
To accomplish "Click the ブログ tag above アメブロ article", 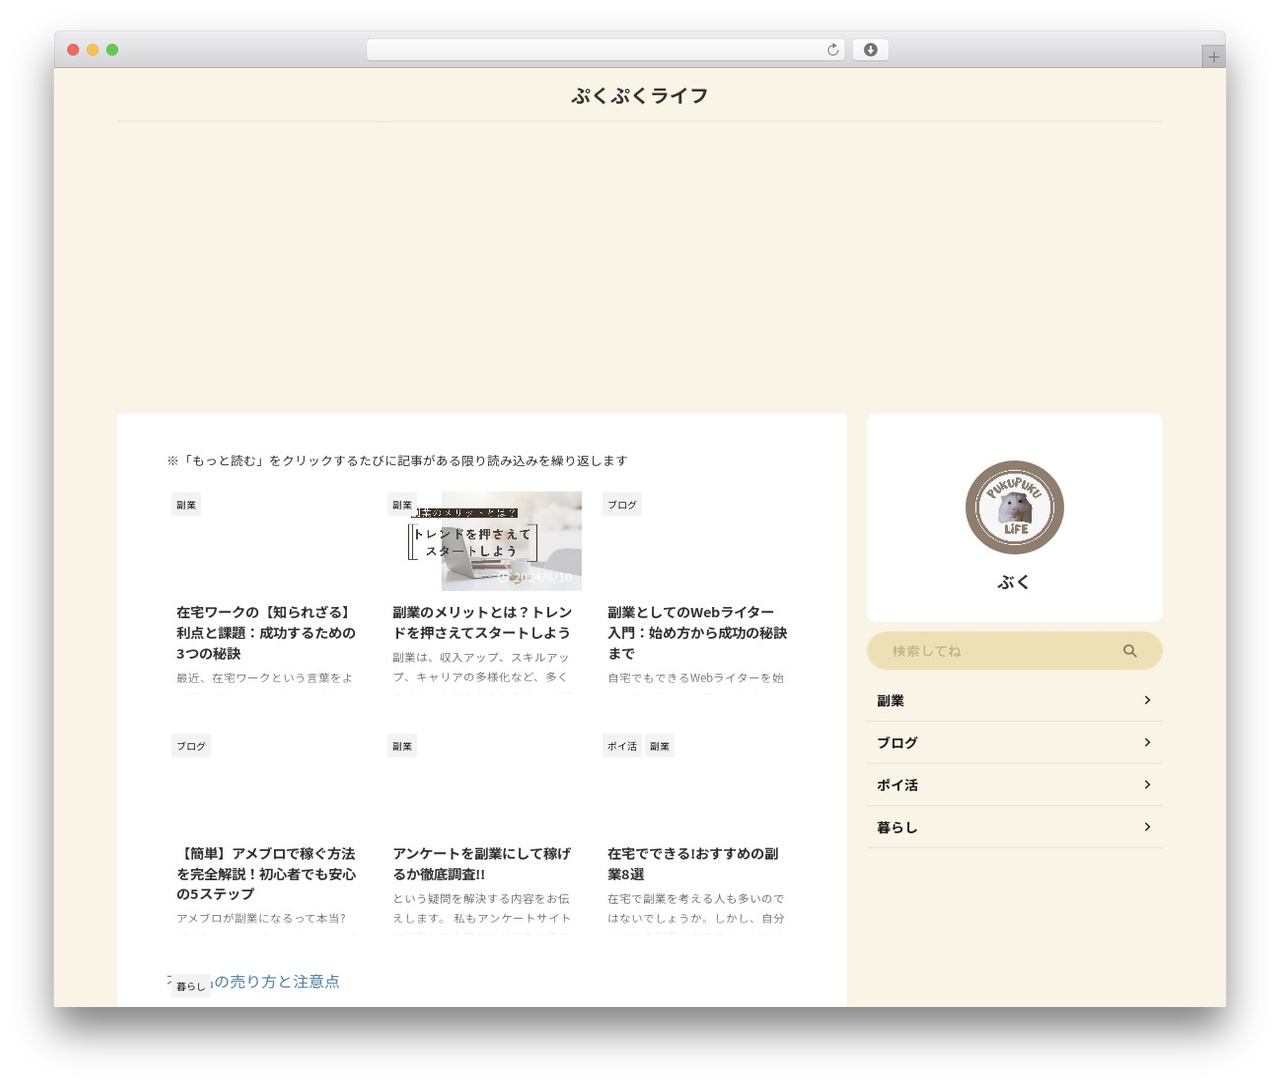I will tap(191, 746).
